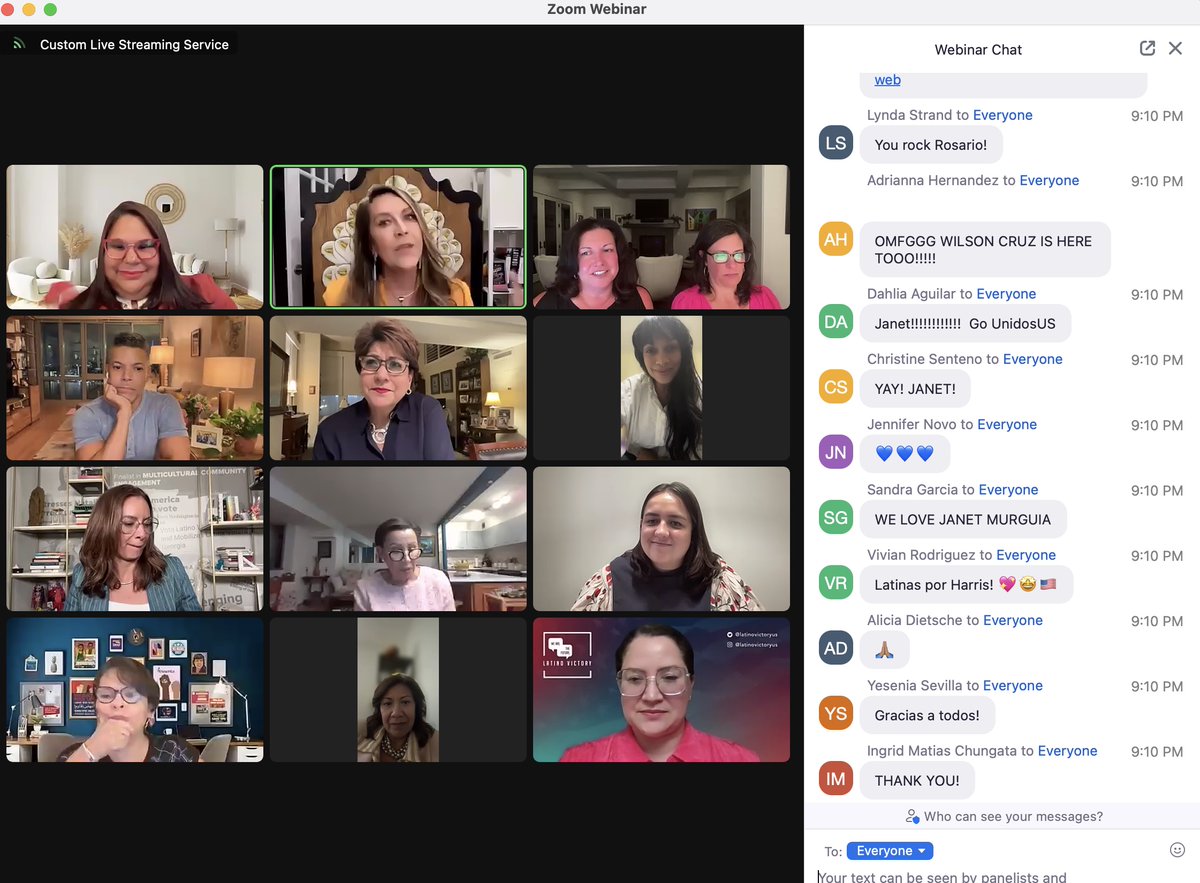Image resolution: width=1200 pixels, height=883 pixels.
Task: Click the Custom Live Streaming Service label
Action: click(x=134, y=44)
